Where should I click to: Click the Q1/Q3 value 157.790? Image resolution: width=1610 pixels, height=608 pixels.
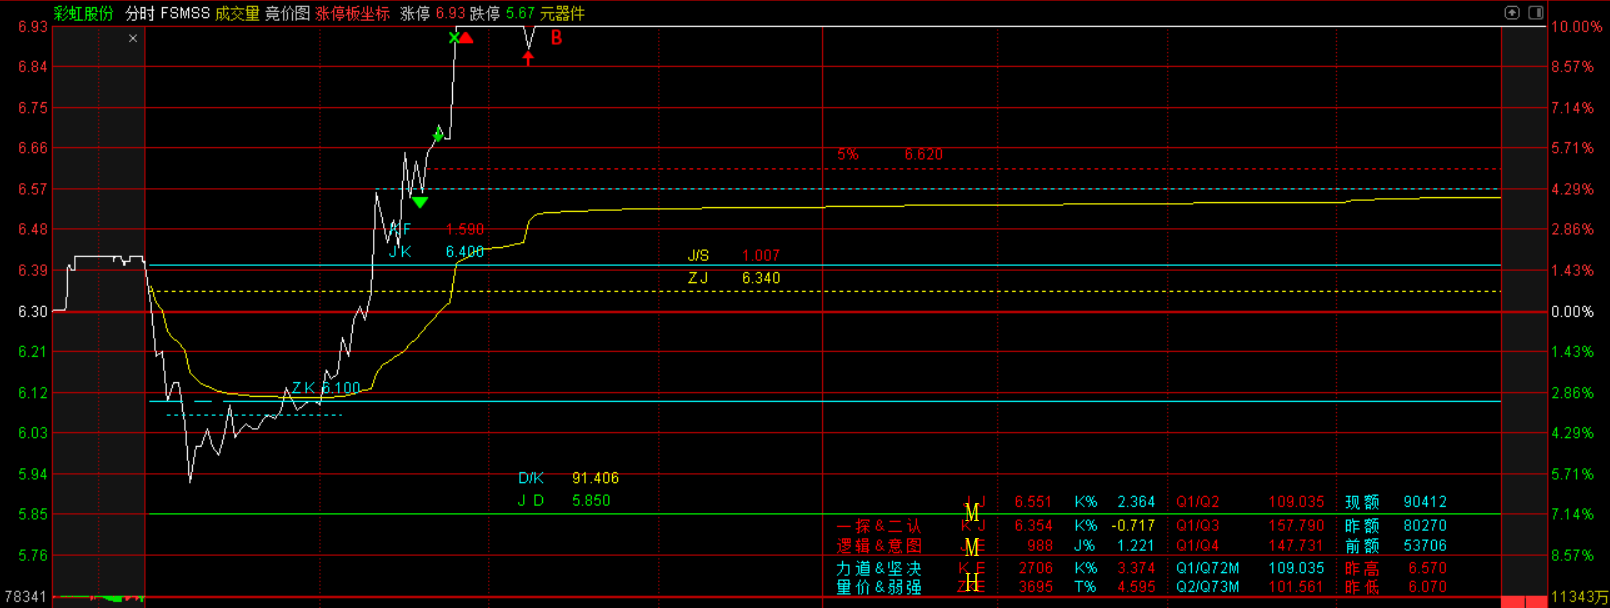(x=1296, y=525)
